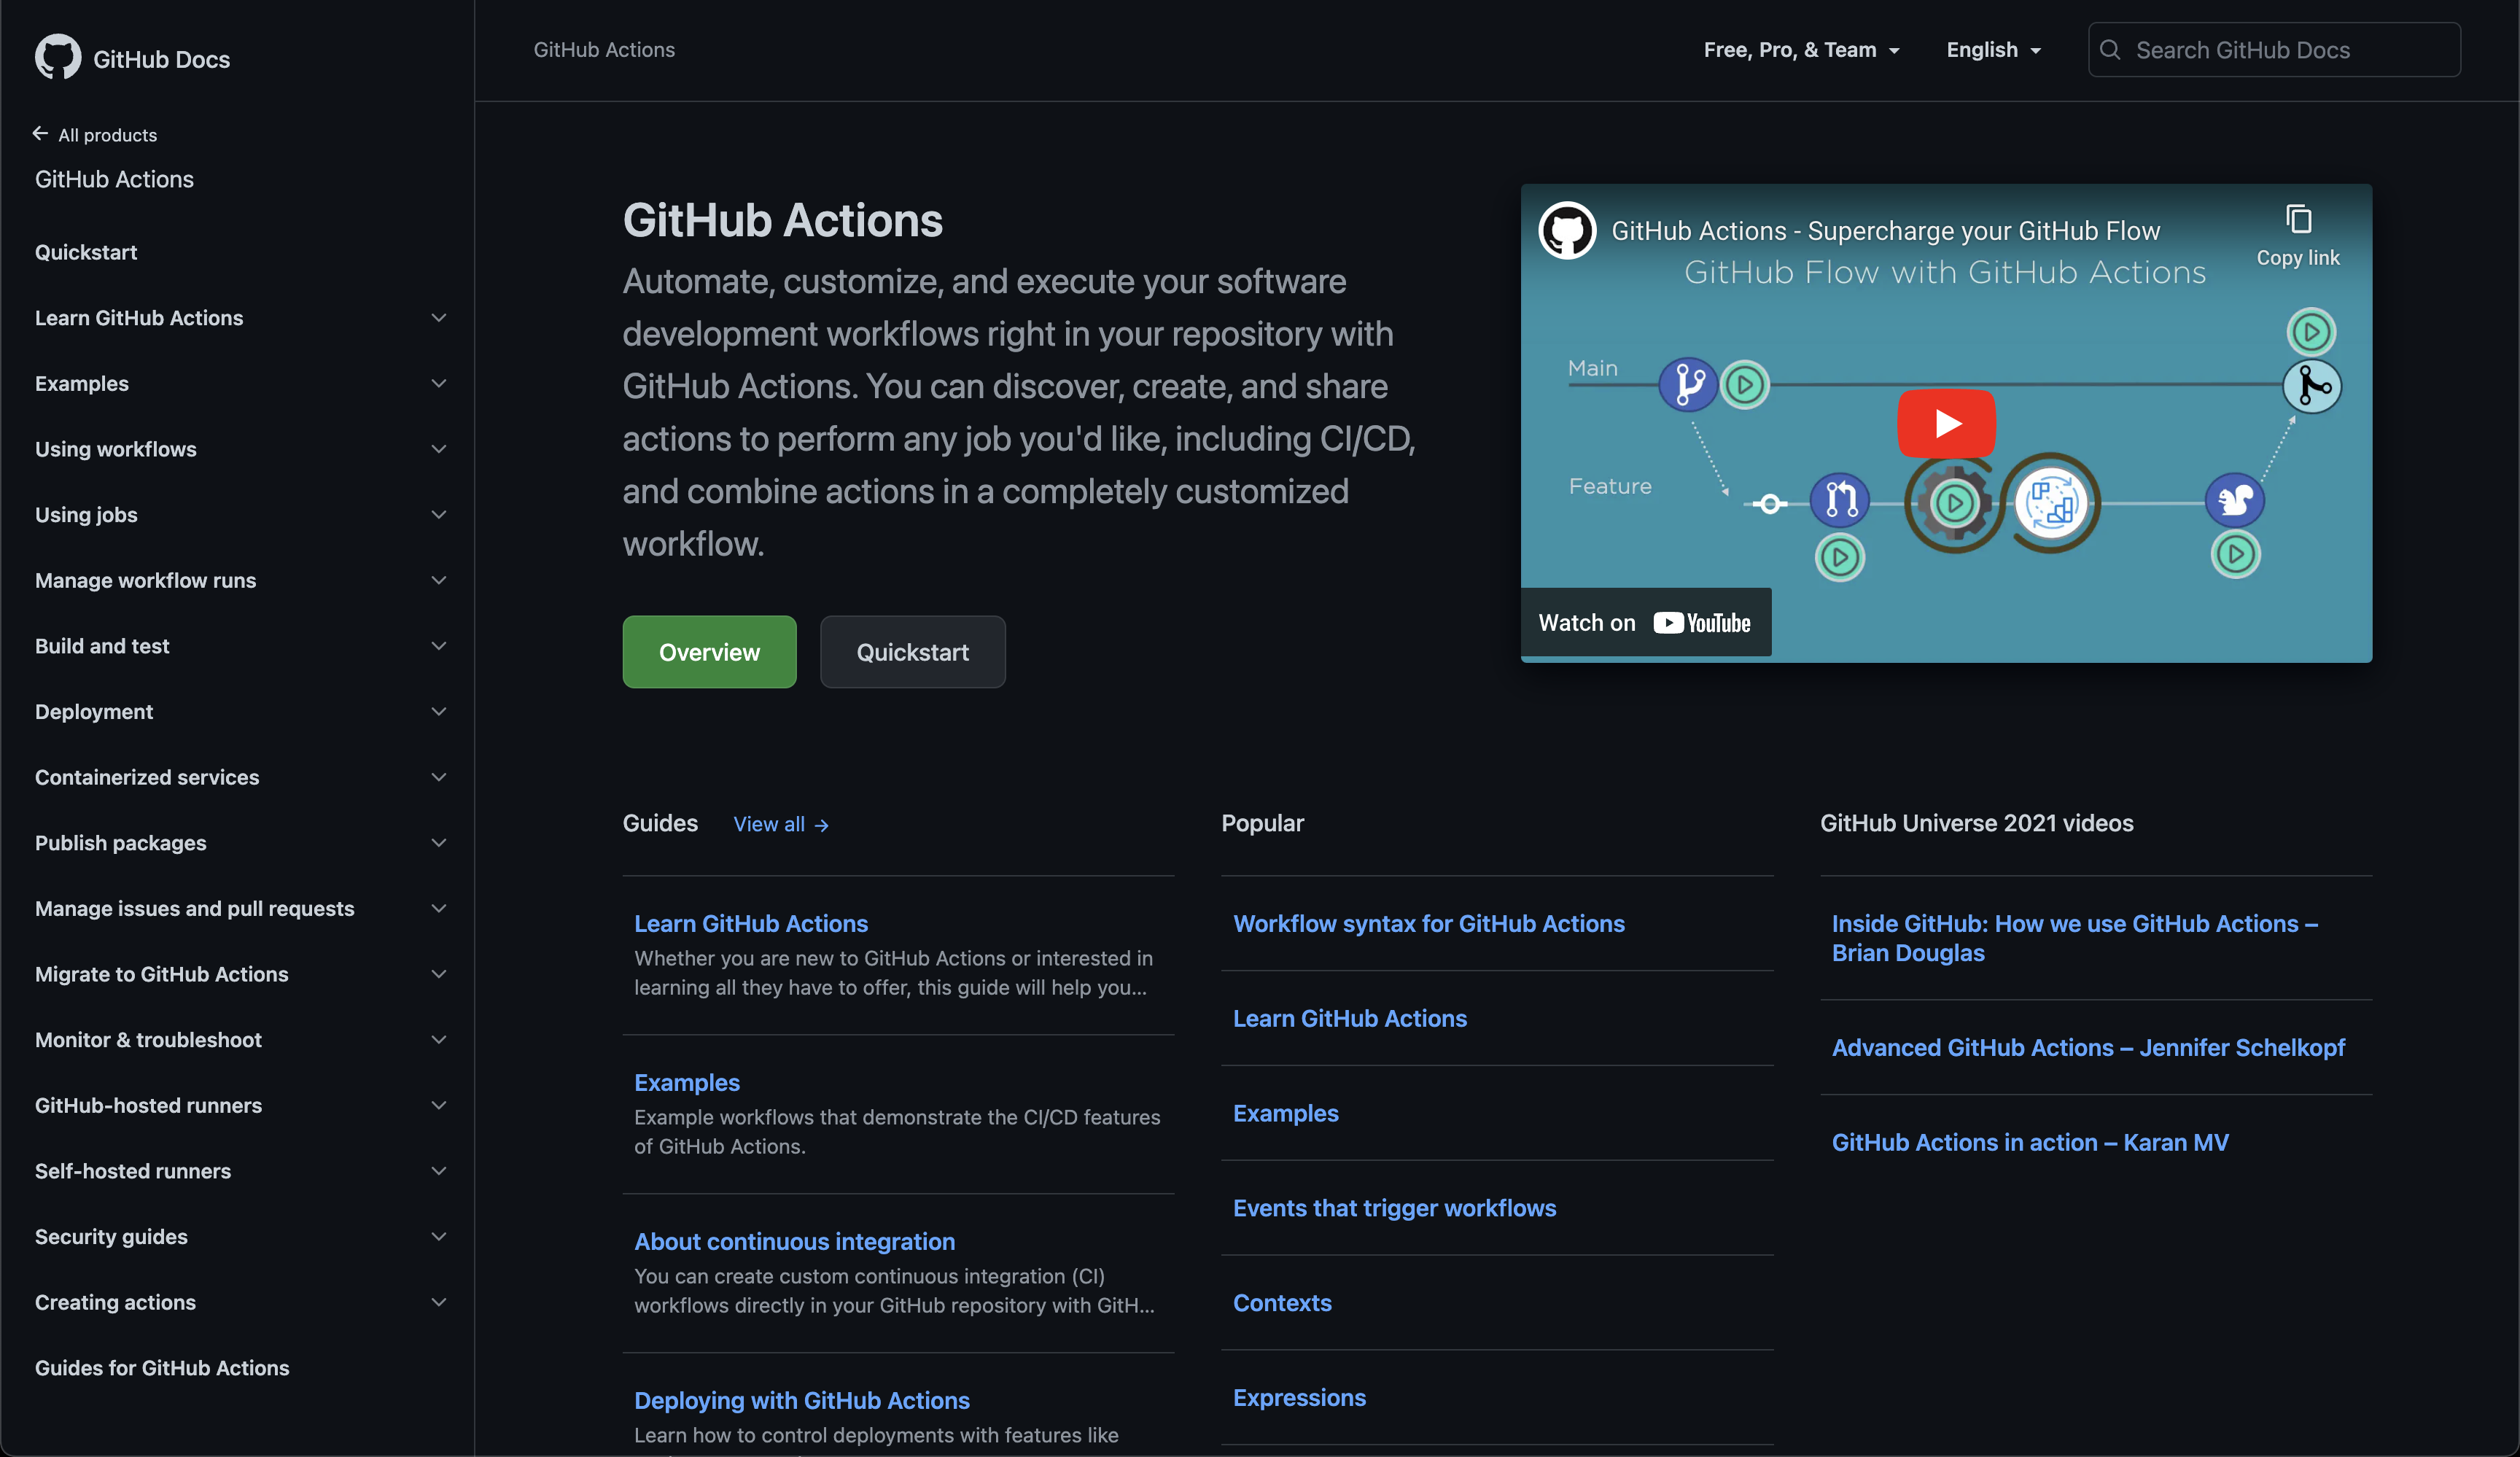Expand the Security guides chevron
2520x1457 pixels.
pos(438,1237)
